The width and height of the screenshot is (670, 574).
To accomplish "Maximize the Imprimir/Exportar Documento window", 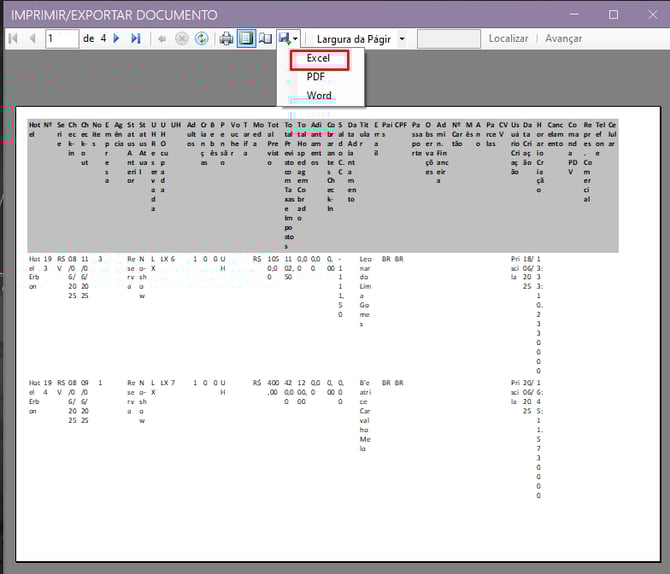I will [x=613, y=14].
